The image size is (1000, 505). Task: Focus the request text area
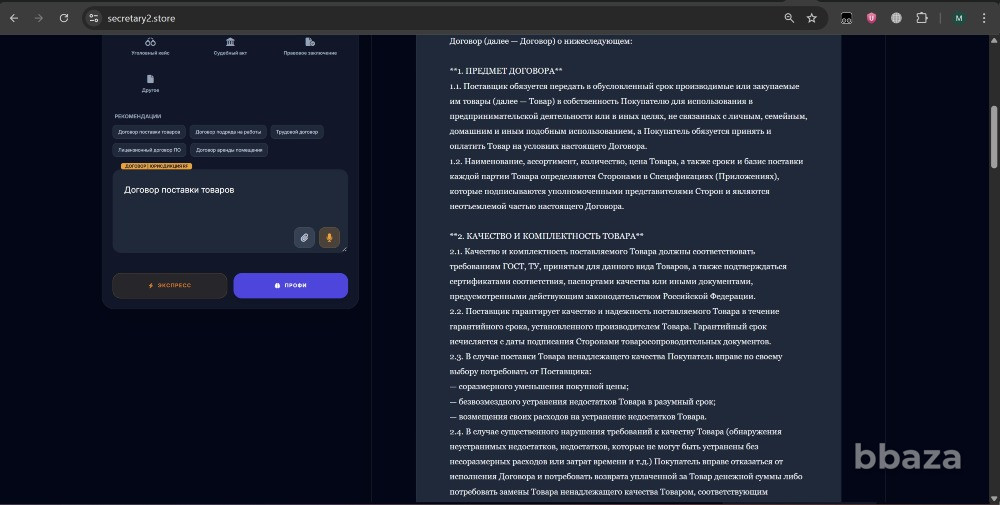pos(230,211)
